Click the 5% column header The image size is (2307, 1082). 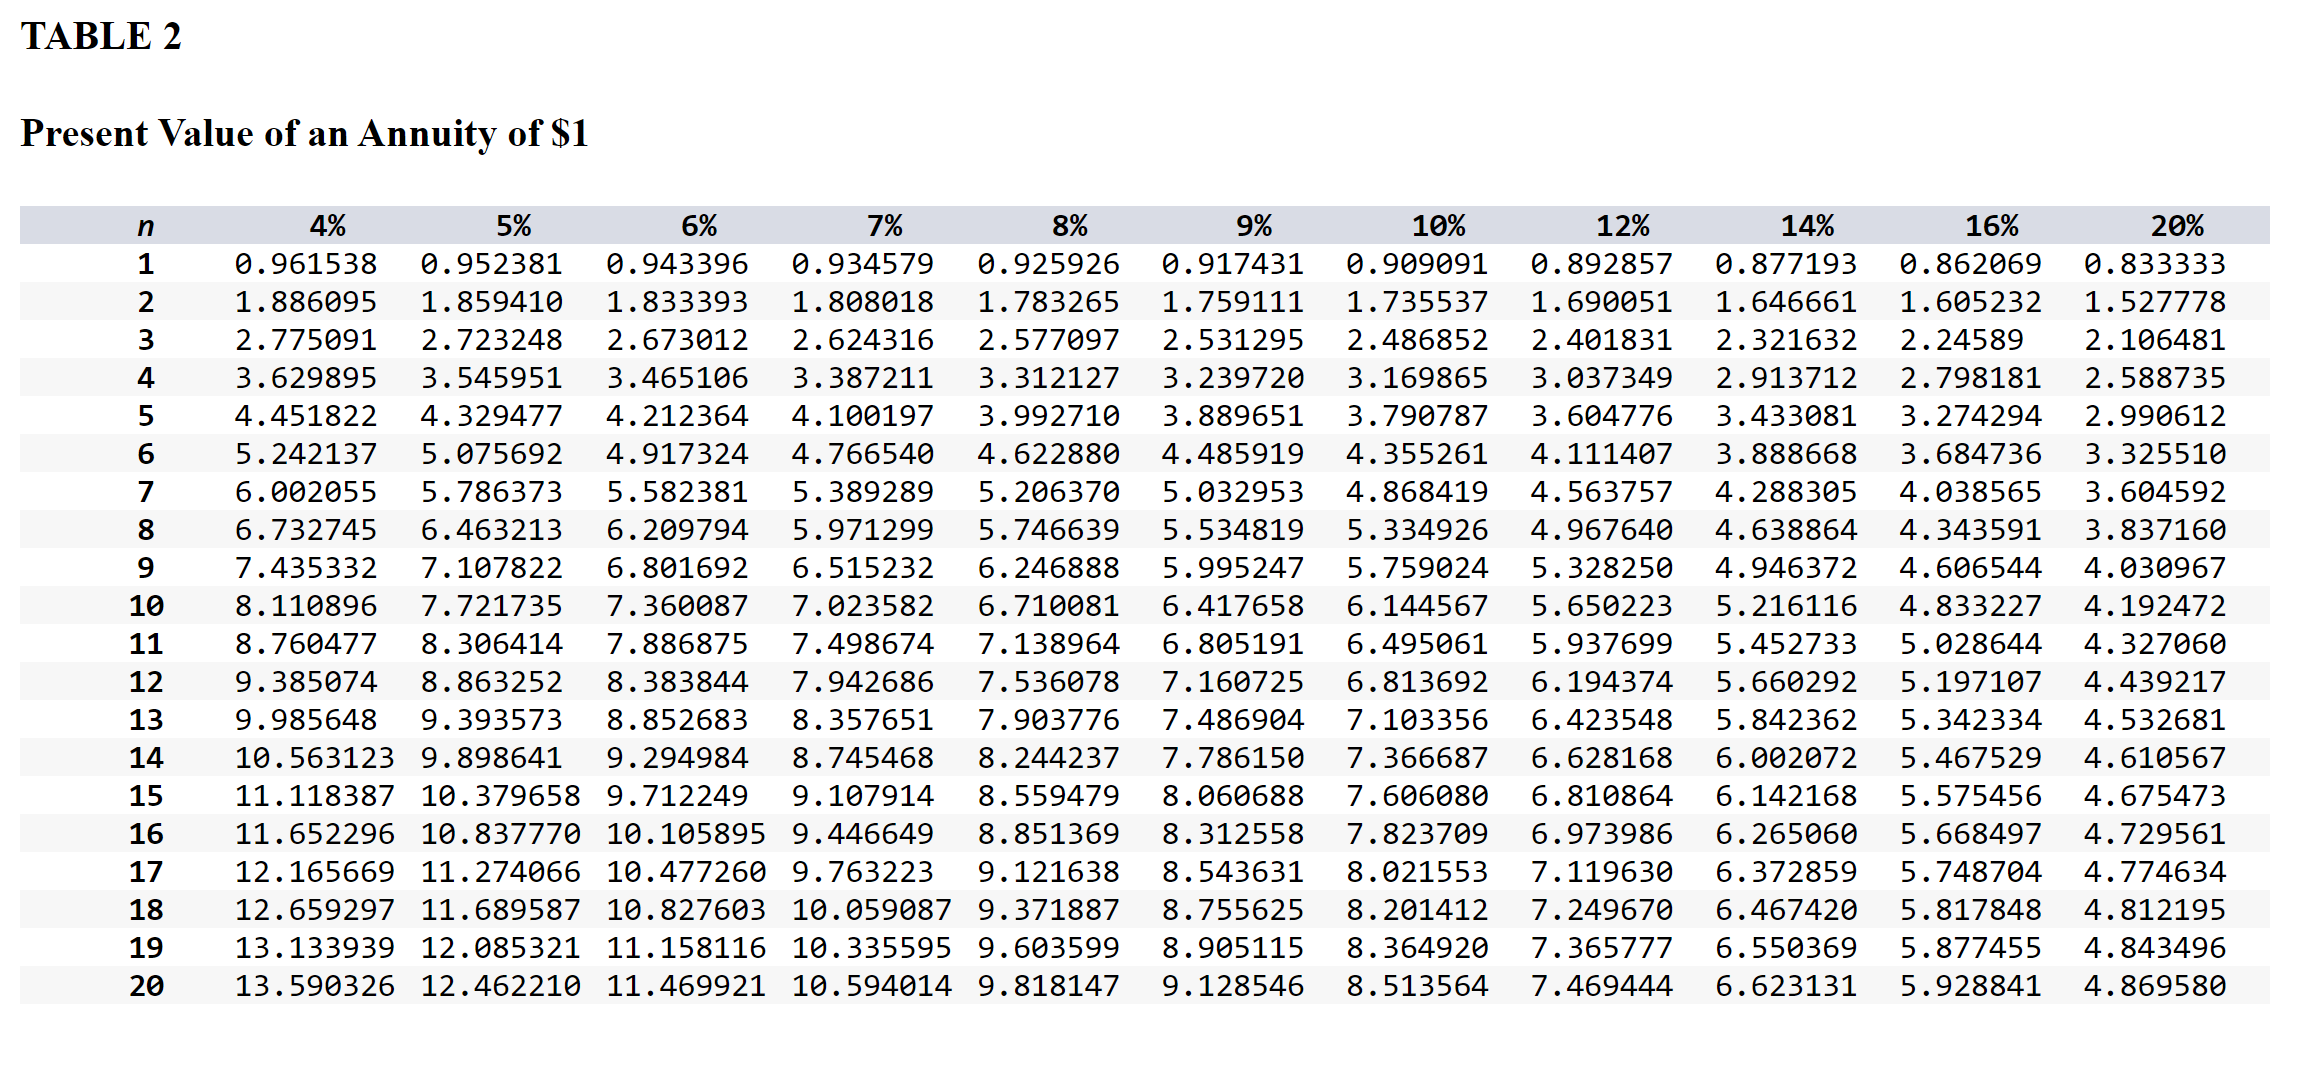pyautogui.click(x=516, y=226)
